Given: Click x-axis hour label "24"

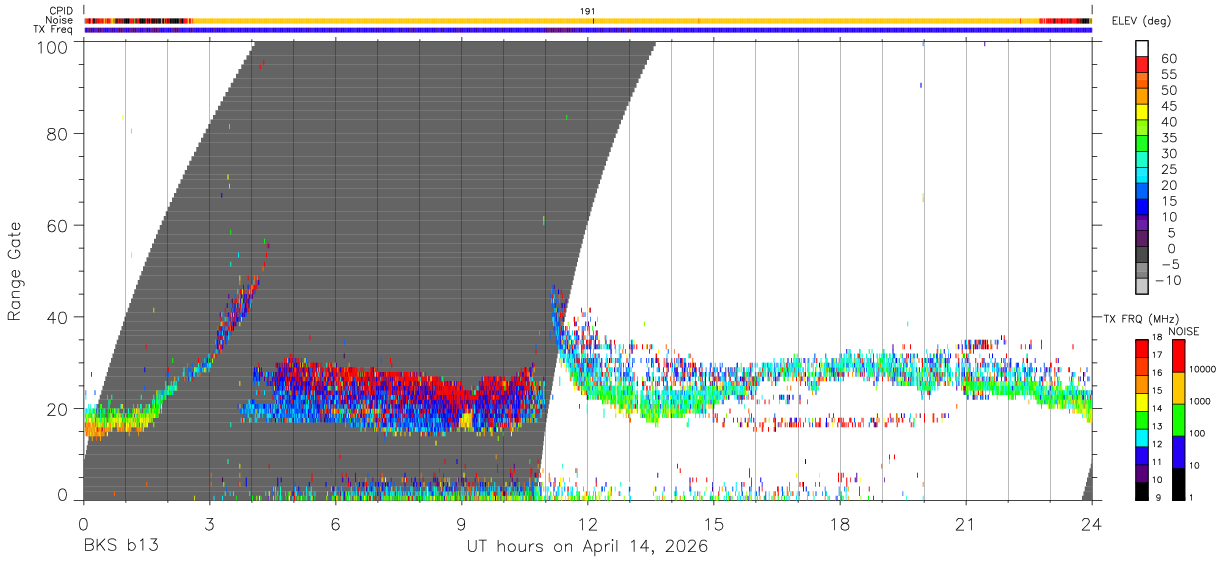Looking at the screenshot, I should click(1092, 523).
